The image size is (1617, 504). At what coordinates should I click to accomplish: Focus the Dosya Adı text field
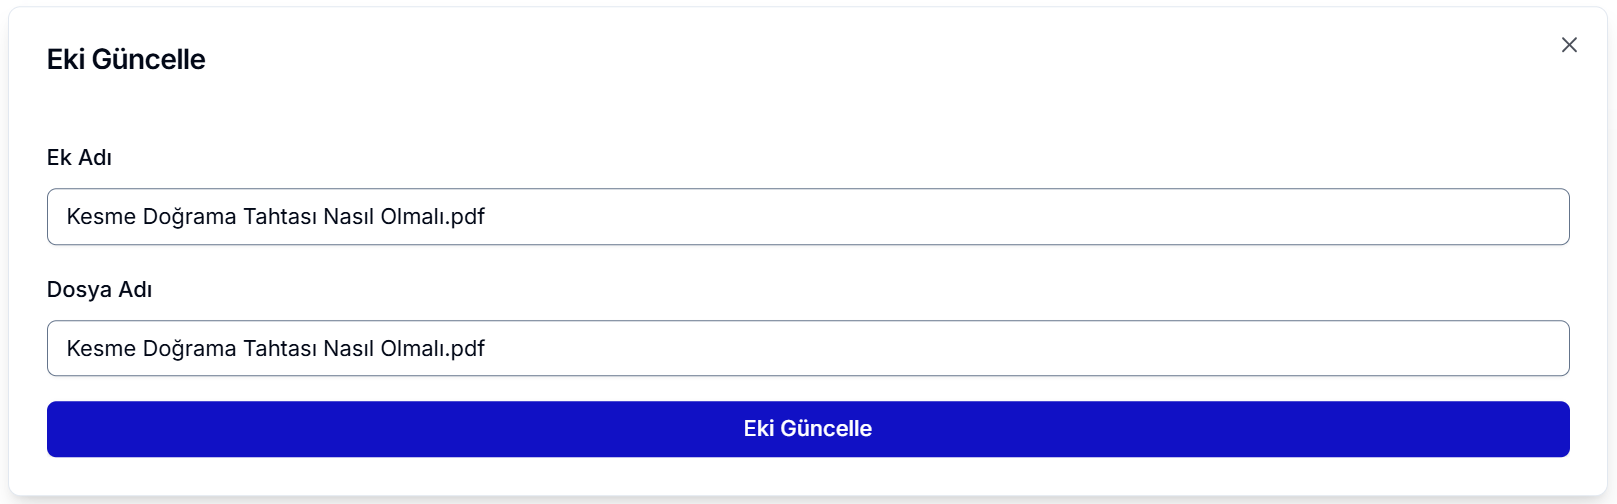click(x=807, y=349)
